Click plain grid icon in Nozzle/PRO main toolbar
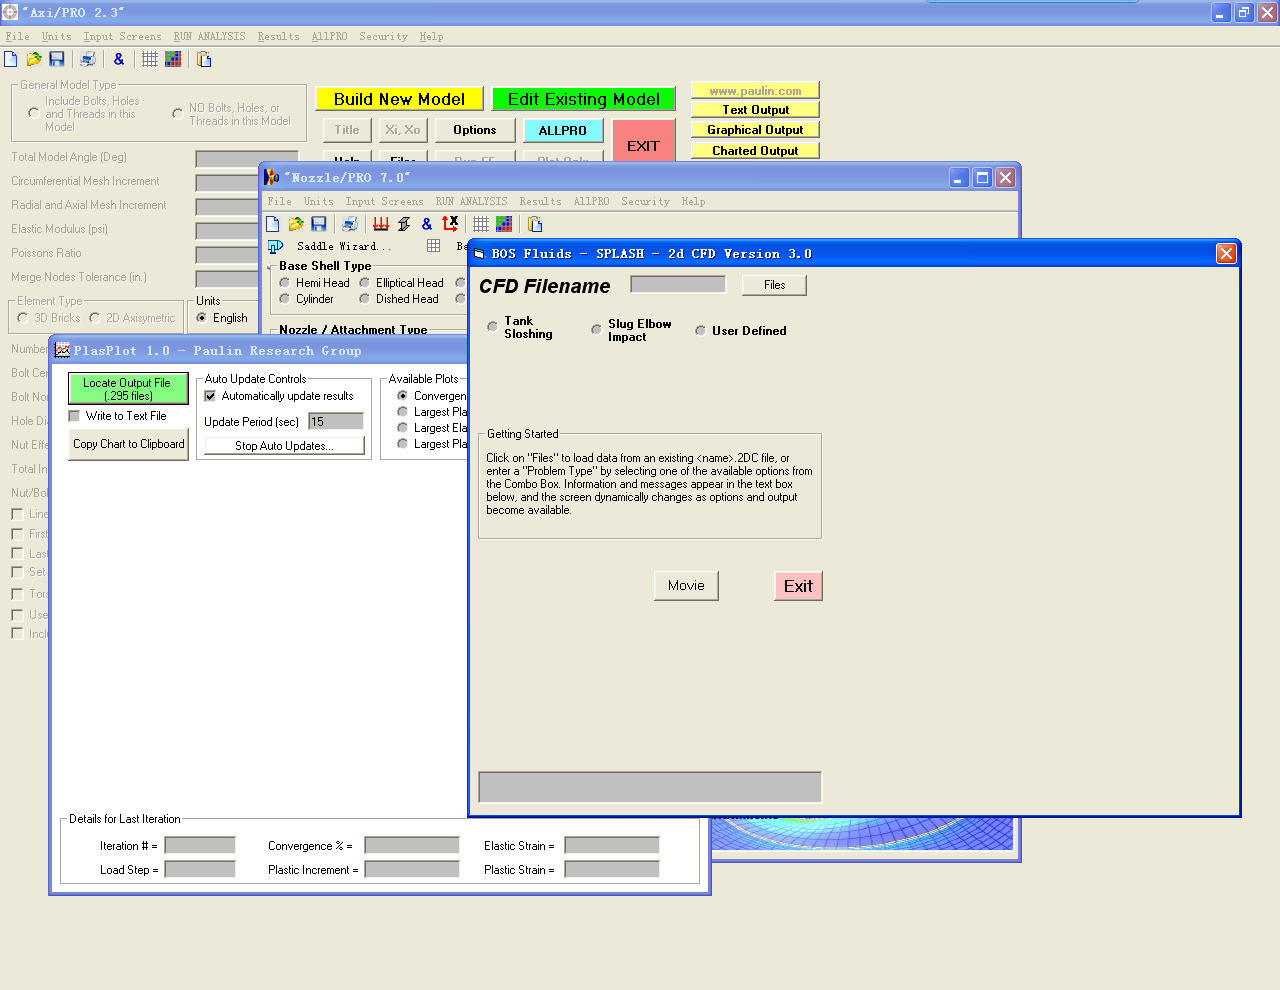Screen dimensions: 1280x990 (x=481, y=224)
